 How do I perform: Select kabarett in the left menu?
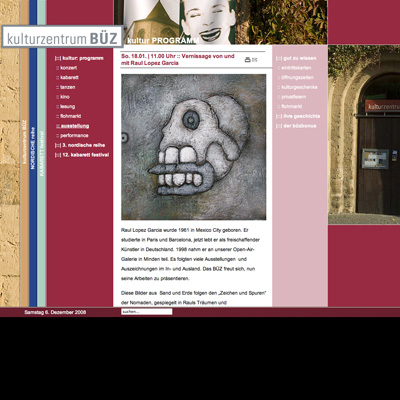pos(67,77)
